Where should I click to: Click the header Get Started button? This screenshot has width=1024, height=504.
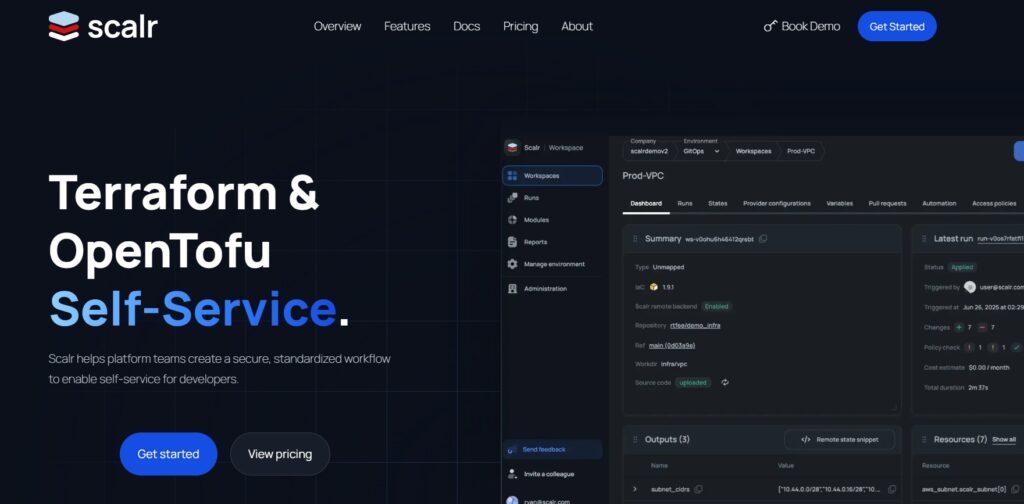pyautogui.click(x=897, y=26)
